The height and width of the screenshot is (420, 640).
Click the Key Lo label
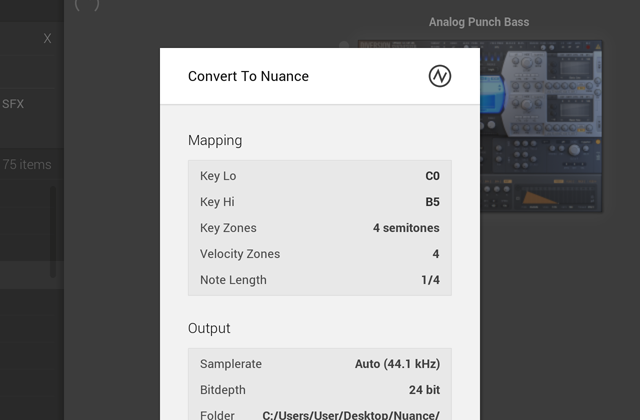(218, 176)
